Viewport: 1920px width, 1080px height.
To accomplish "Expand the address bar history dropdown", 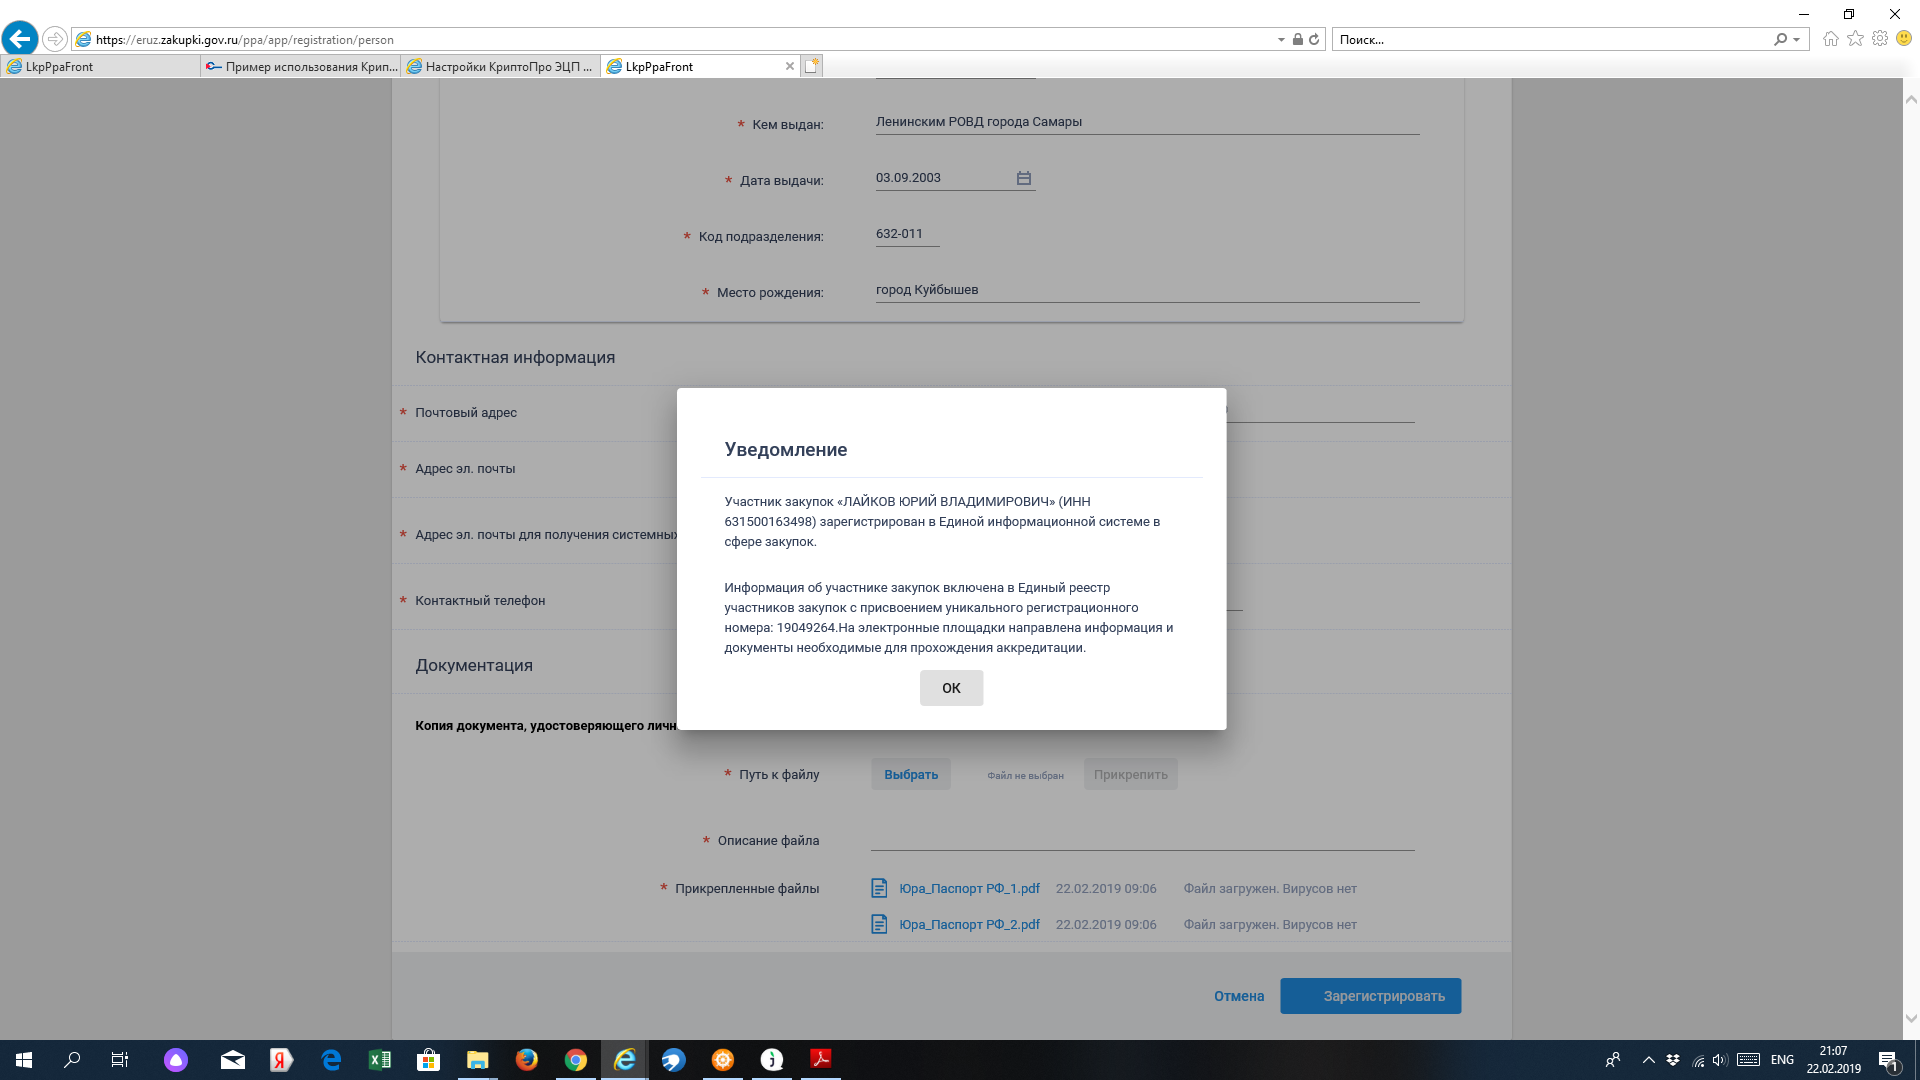I will pos(1281,40).
